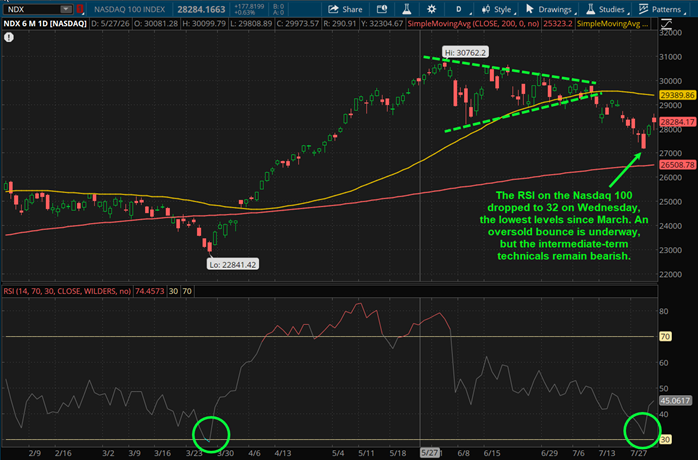This screenshot has width=699, height=460.
Task: Click the red 28284.17 last price label
Action: [x=678, y=122]
